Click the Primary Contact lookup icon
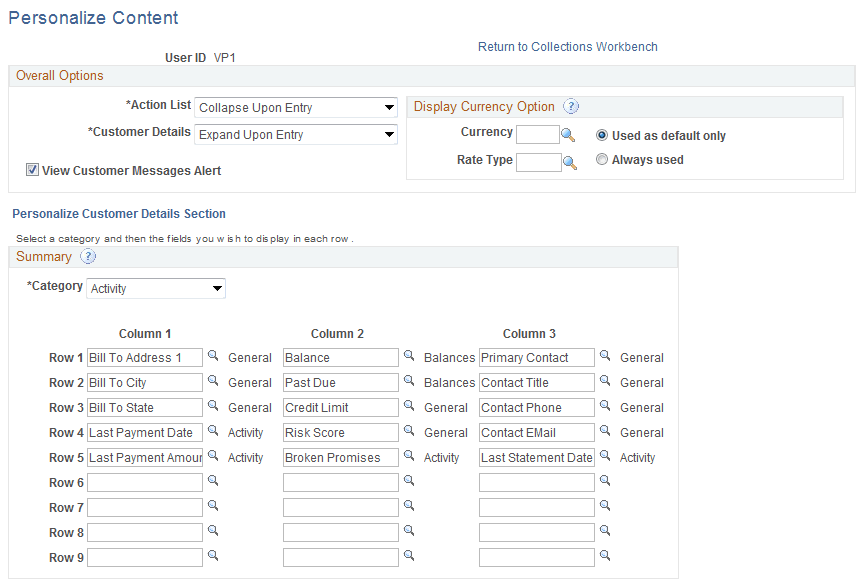 coord(604,357)
